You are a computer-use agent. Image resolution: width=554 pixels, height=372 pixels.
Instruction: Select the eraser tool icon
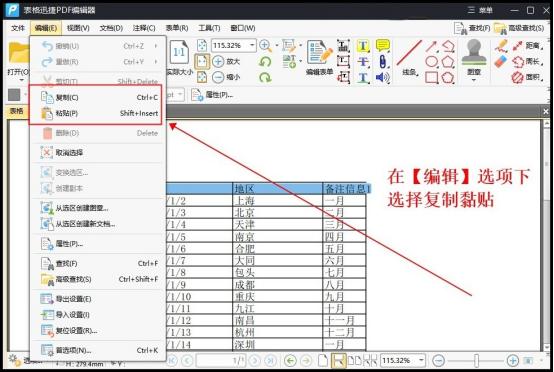coord(501,62)
